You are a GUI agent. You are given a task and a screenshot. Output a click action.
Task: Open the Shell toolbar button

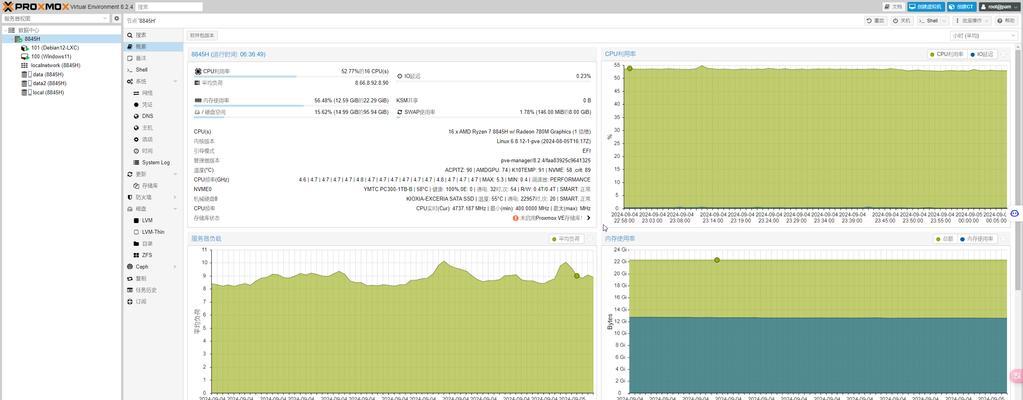pyautogui.click(x=928, y=21)
